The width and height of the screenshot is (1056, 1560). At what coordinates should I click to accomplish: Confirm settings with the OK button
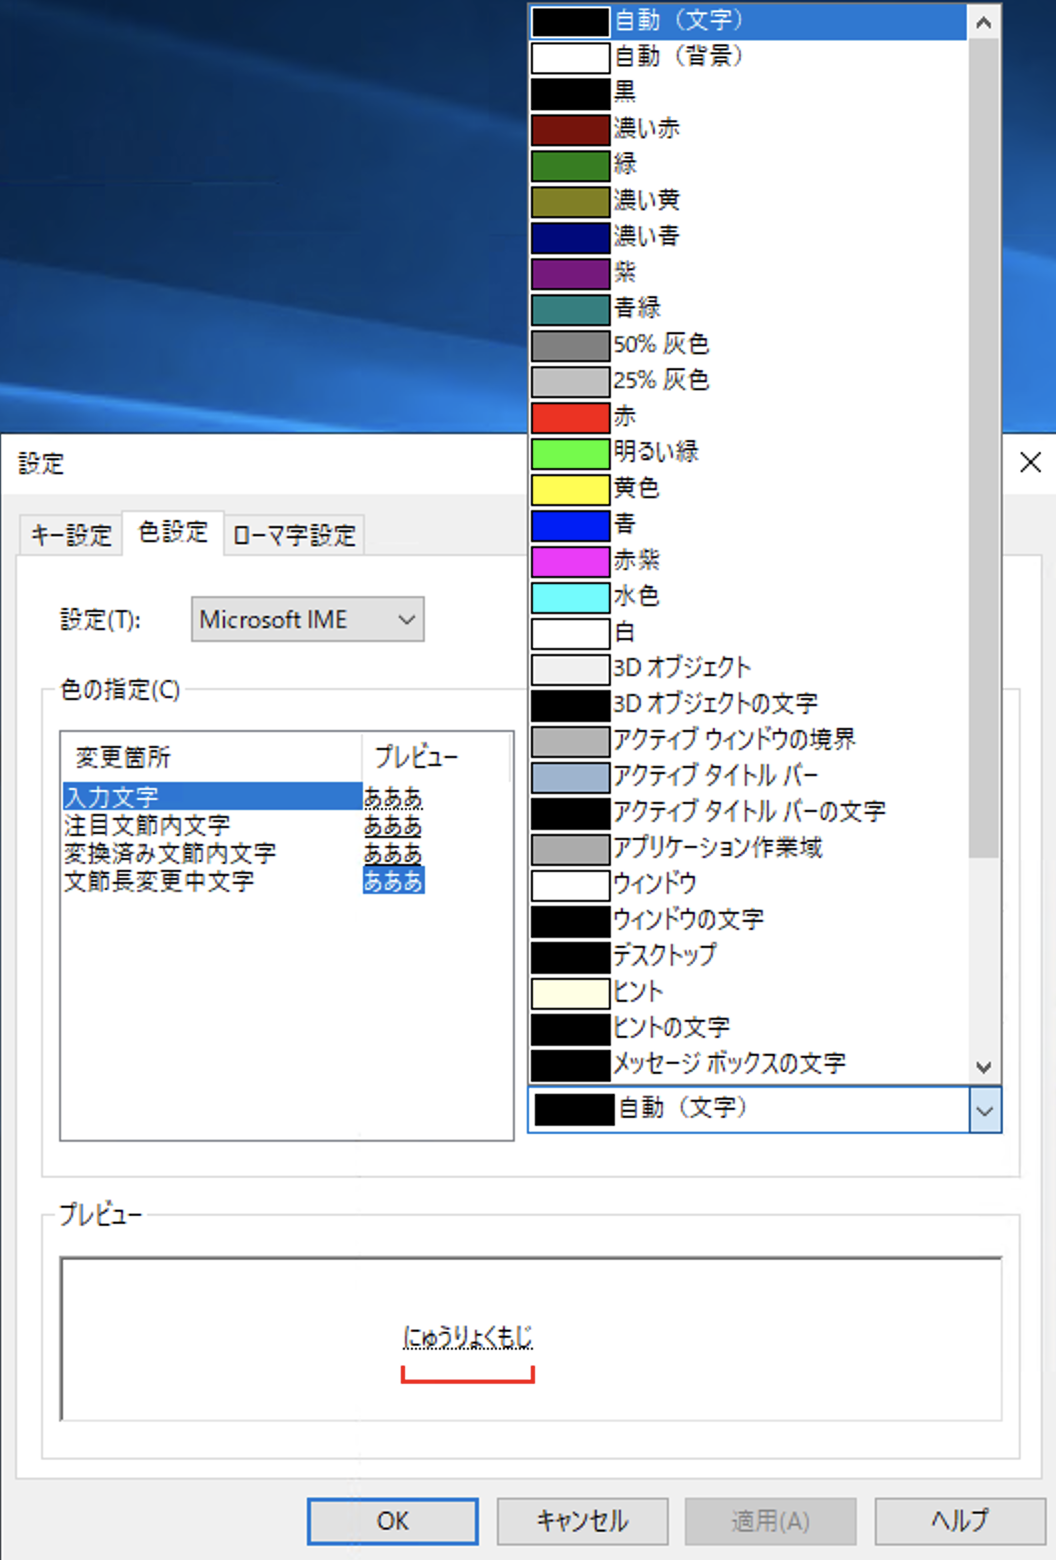[392, 1521]
